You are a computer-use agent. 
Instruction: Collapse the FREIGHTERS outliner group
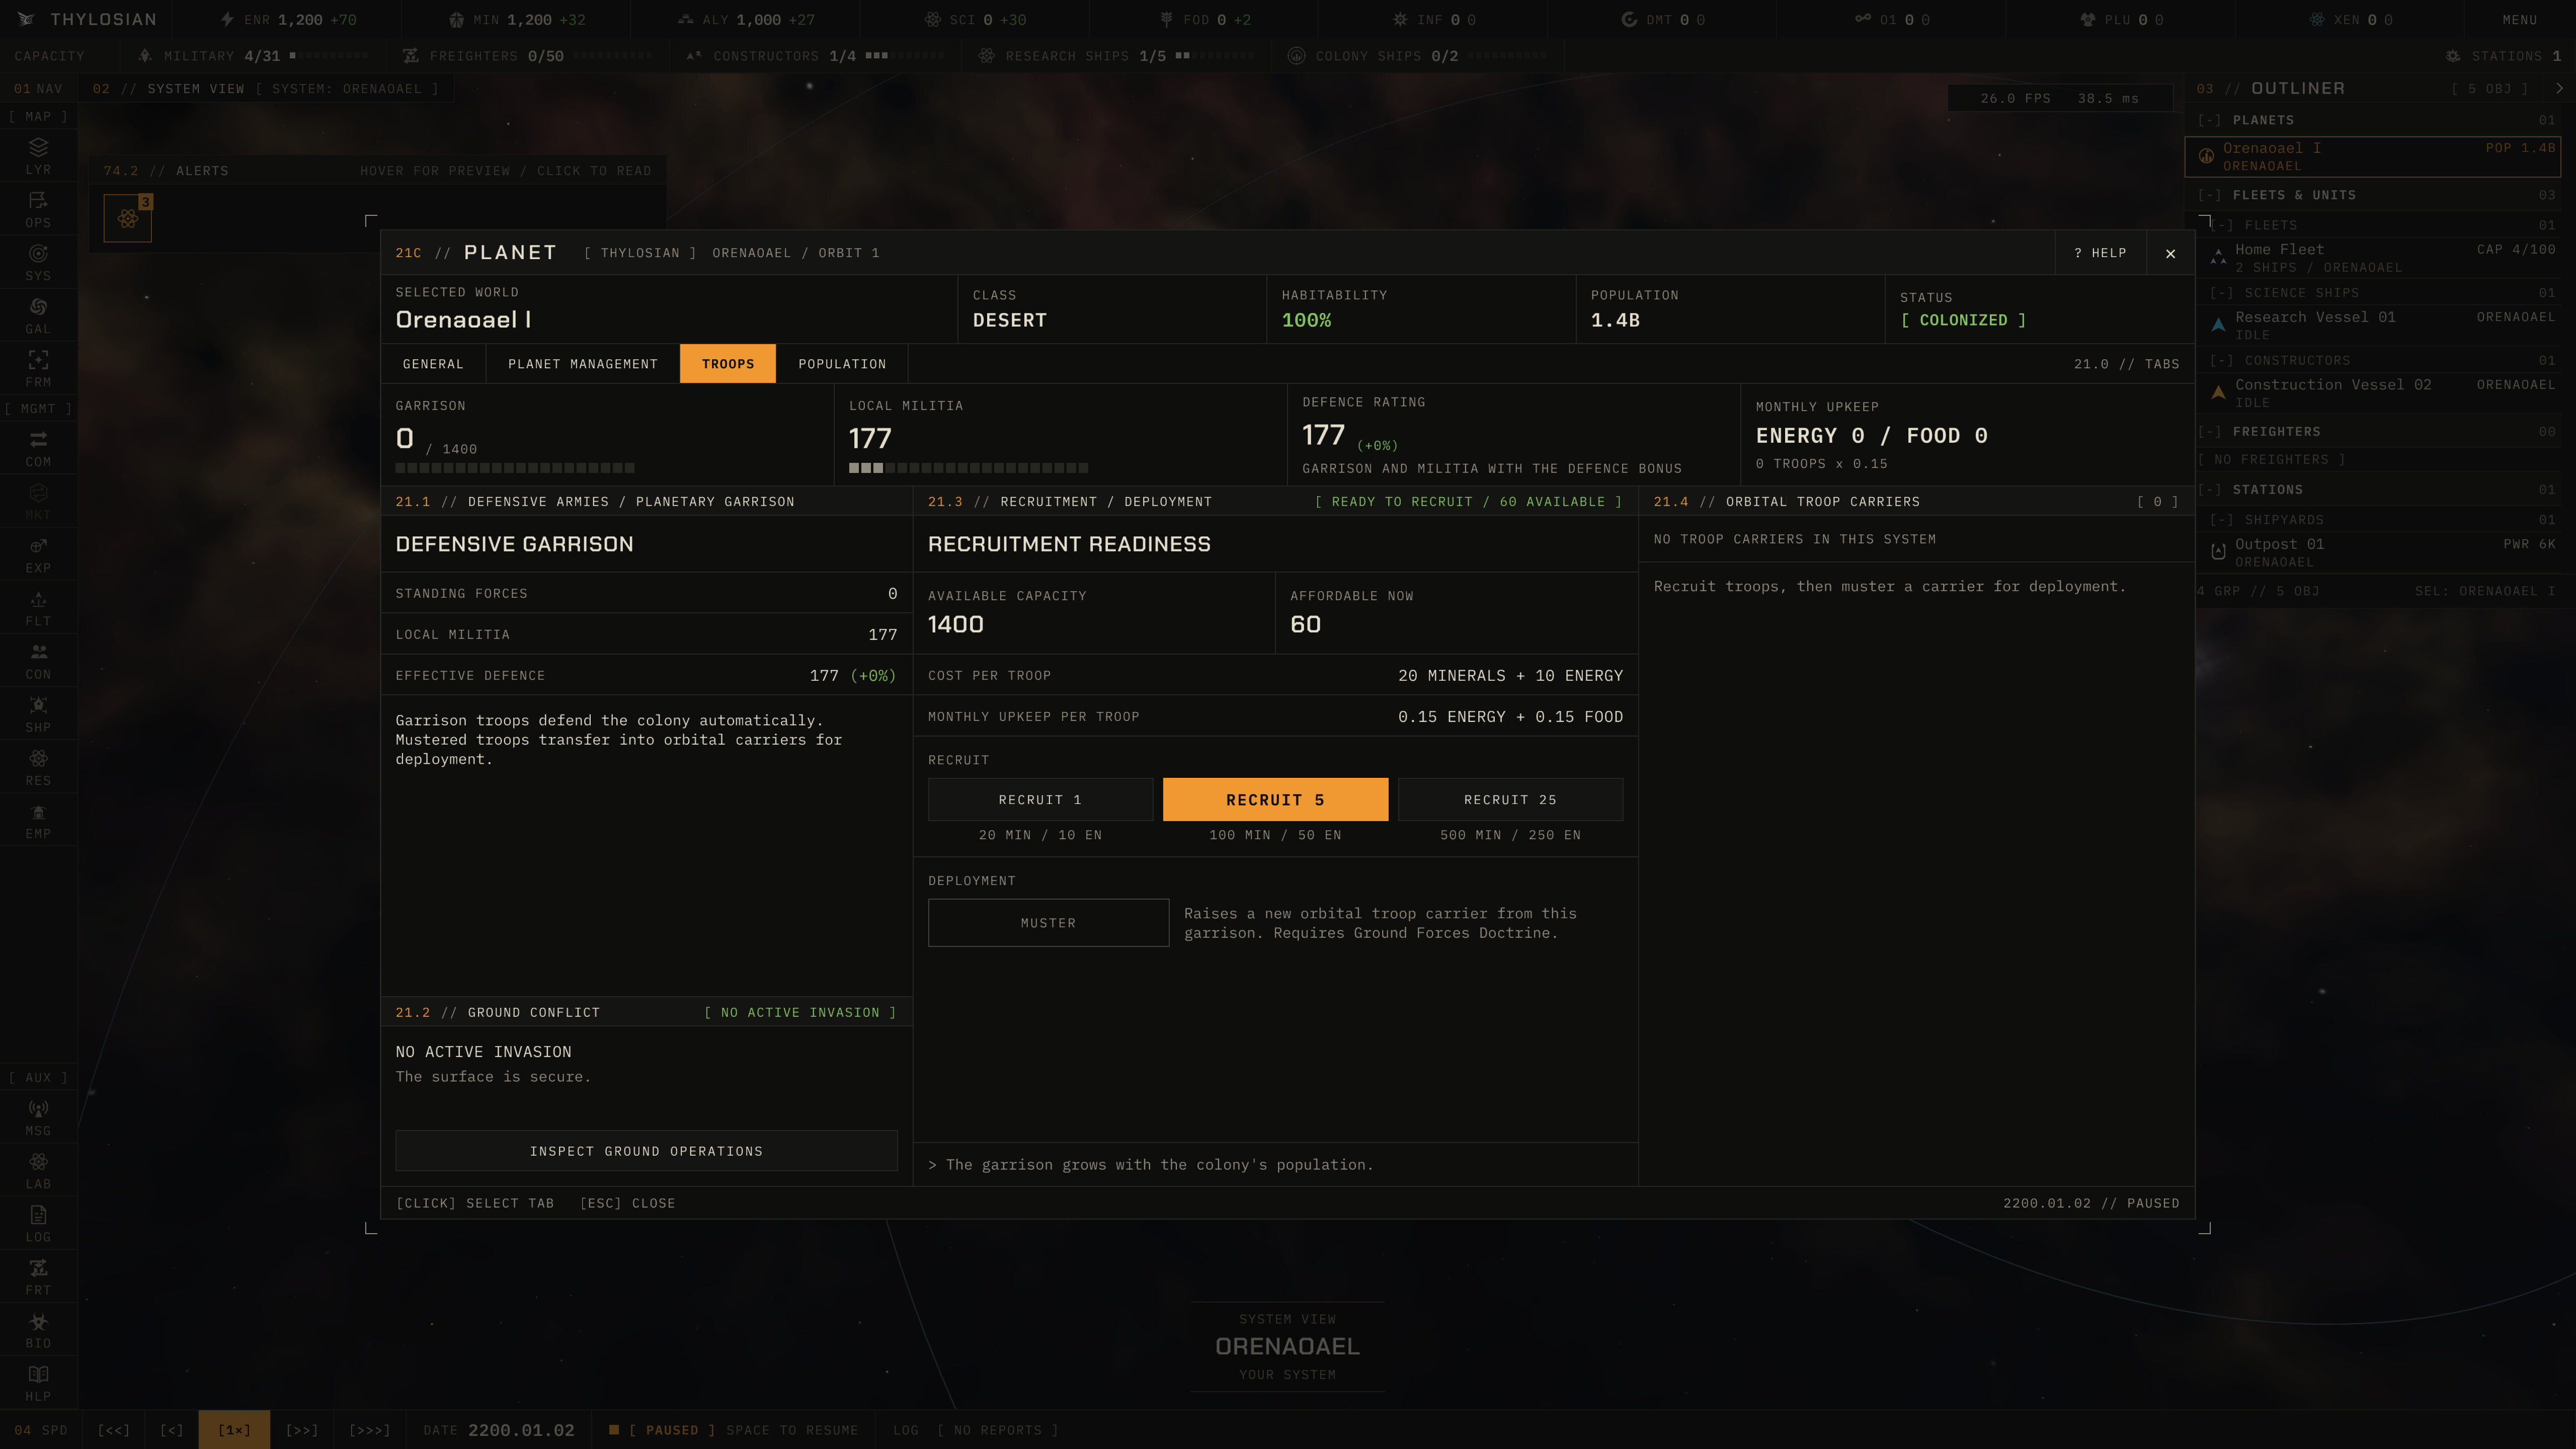tap(2209, 432)
